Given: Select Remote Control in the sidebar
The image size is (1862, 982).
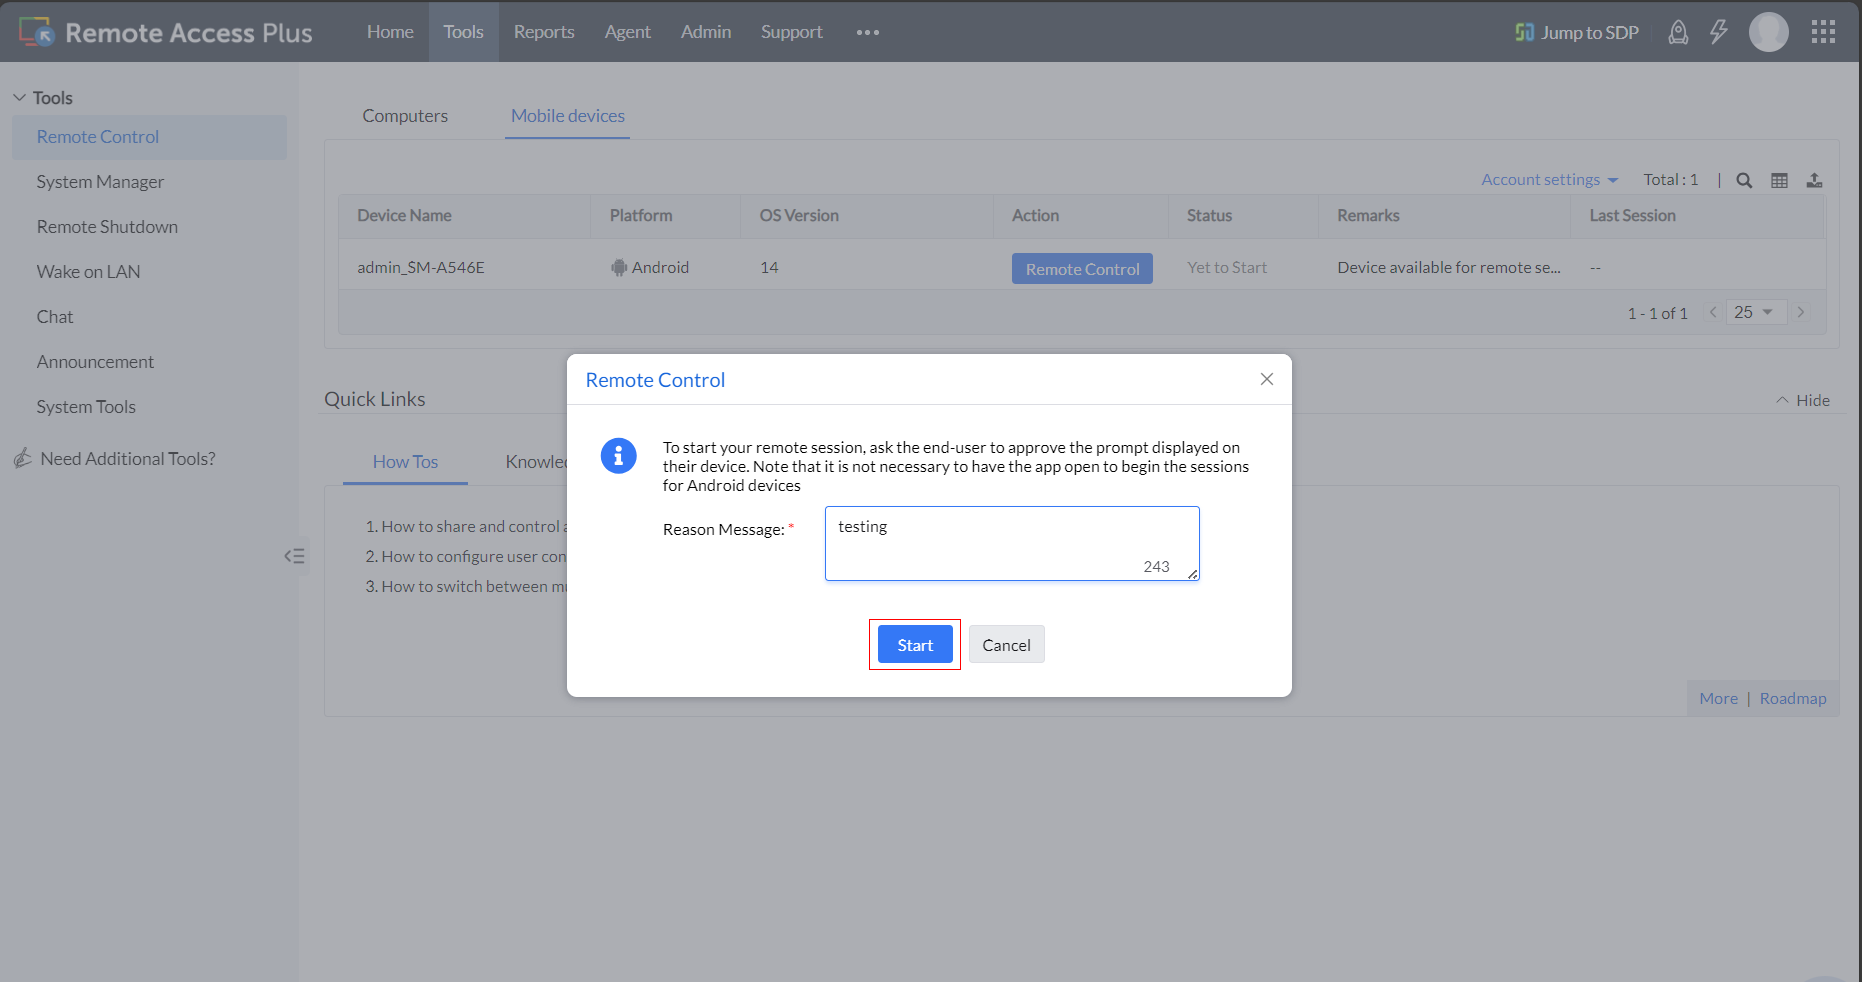Looking at the screenshot, I should (149, 137).
